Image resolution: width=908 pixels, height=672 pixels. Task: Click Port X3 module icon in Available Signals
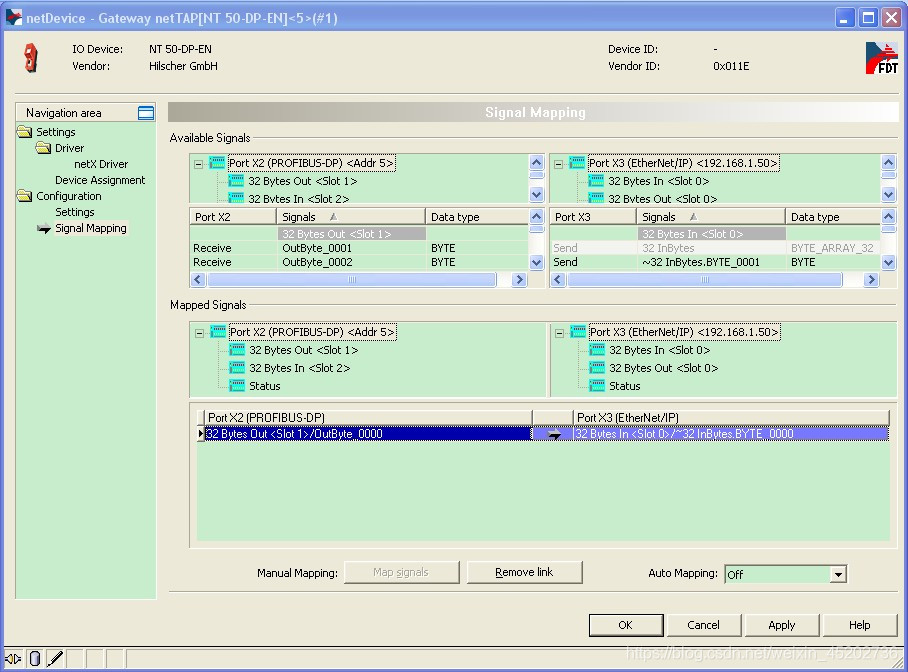[577, 163]
